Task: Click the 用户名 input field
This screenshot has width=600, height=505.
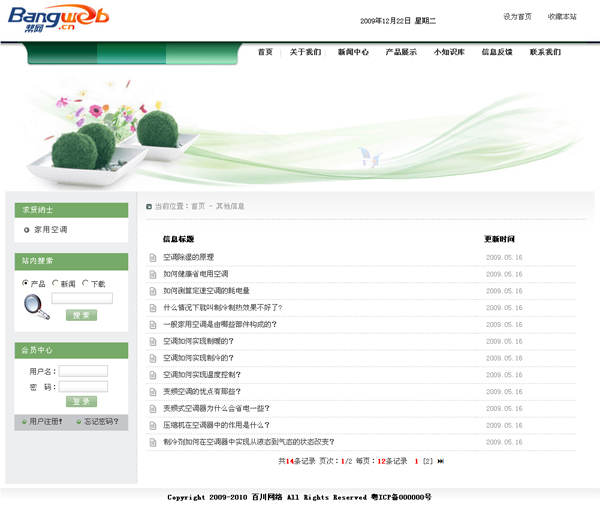Action: point(83,371)
